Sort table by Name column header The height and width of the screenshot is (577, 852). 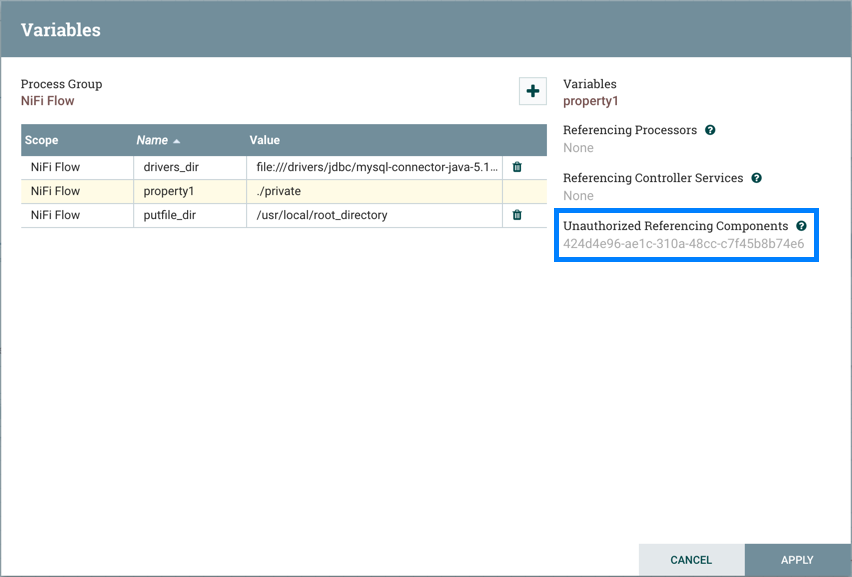coord(150,140)
